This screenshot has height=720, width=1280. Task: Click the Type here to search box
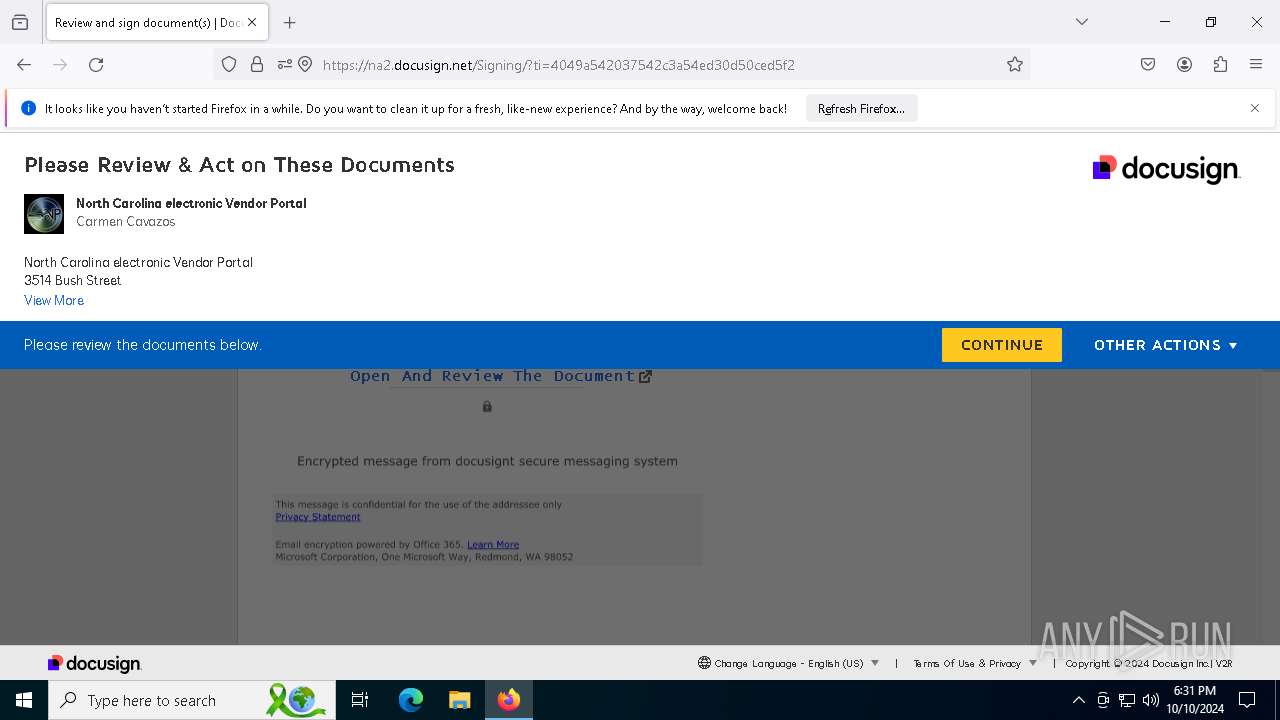point(190,700)
